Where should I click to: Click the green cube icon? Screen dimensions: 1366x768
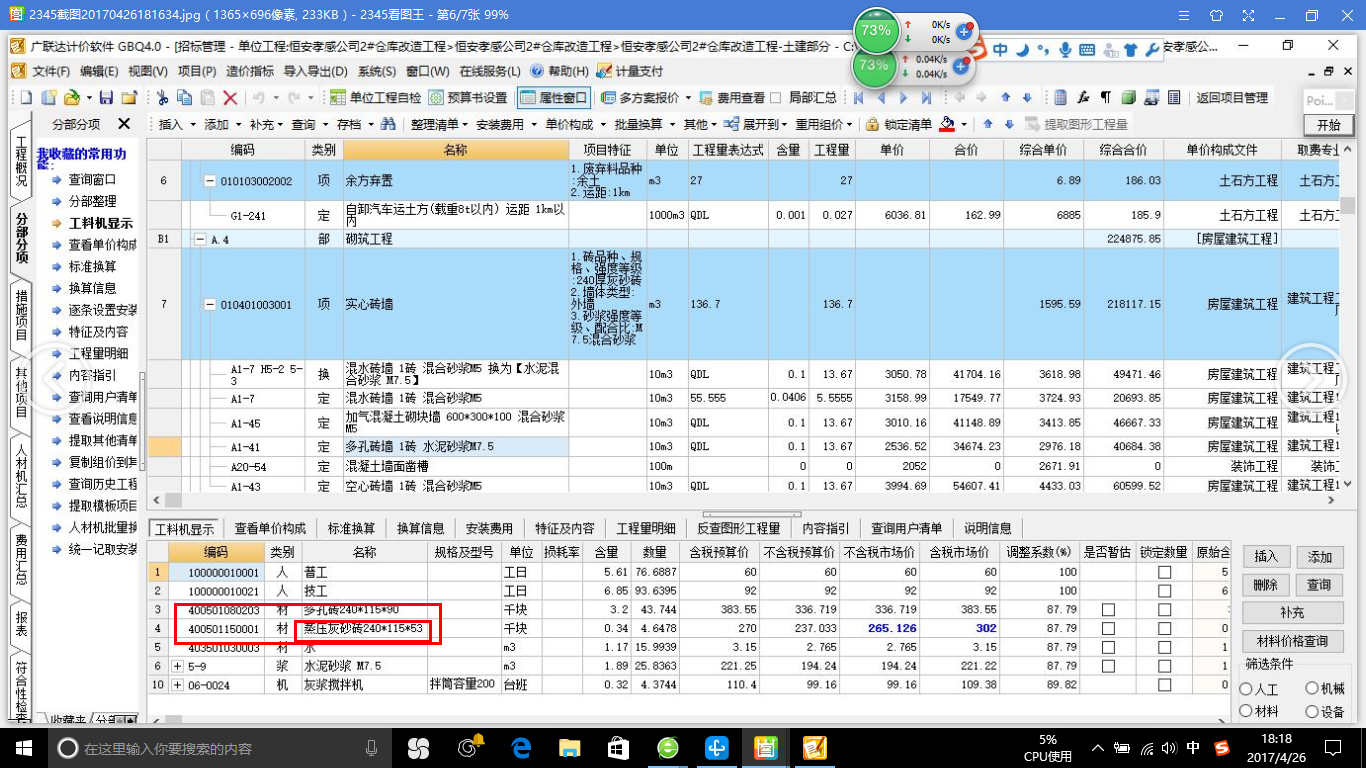(1128, 97)
